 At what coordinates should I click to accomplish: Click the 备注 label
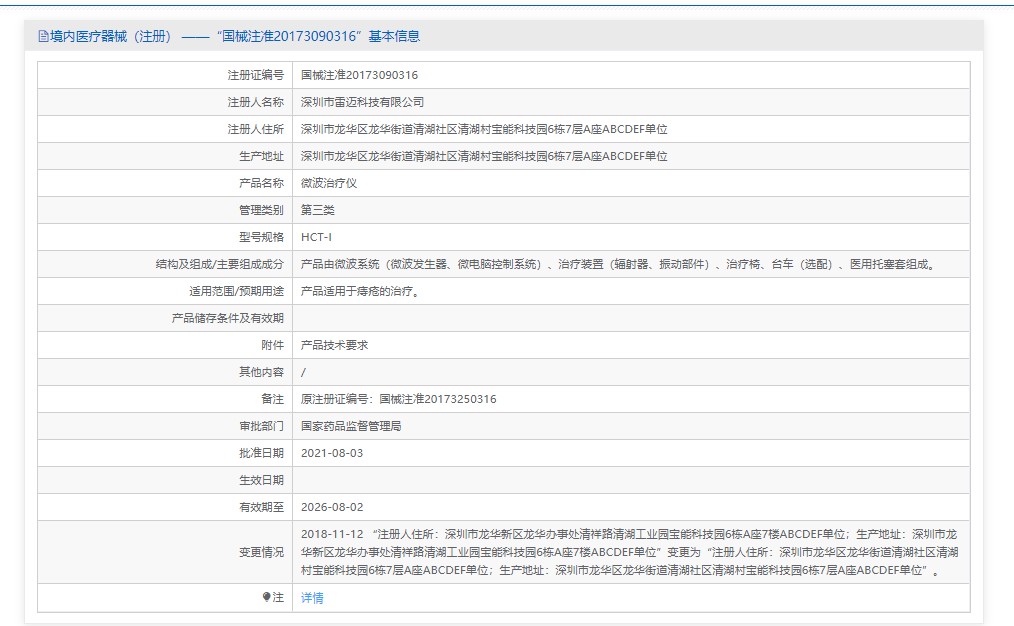[x=272, y=400]
